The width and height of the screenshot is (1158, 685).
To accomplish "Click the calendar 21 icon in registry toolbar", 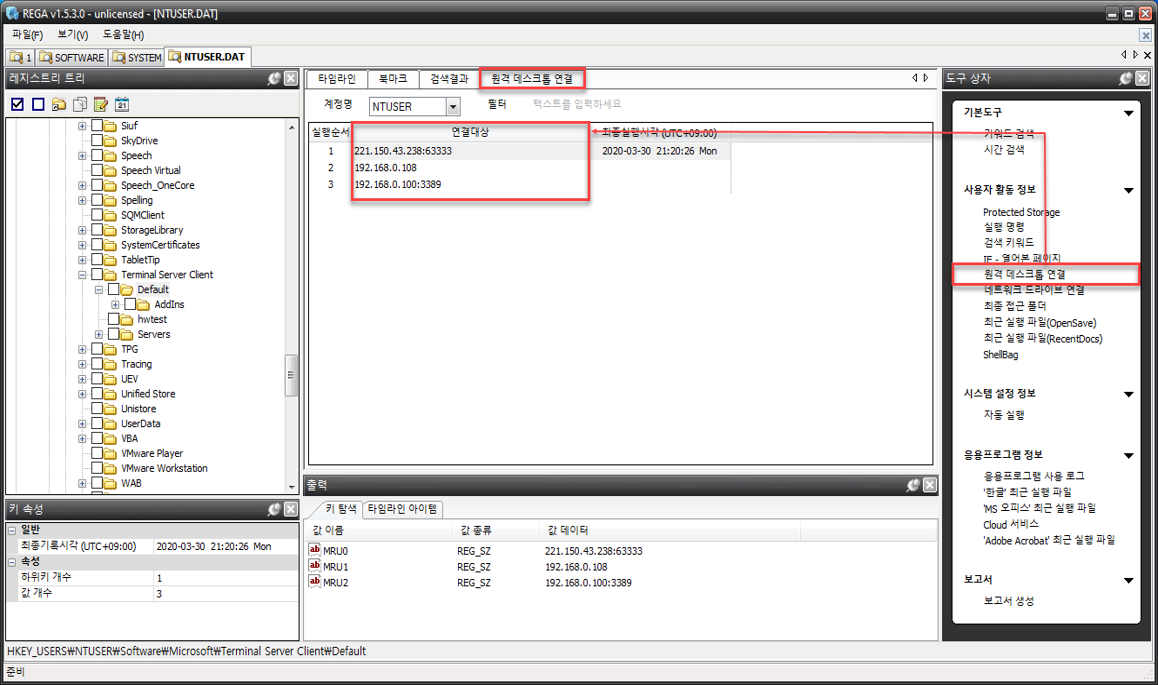I will tap(122, 104).
